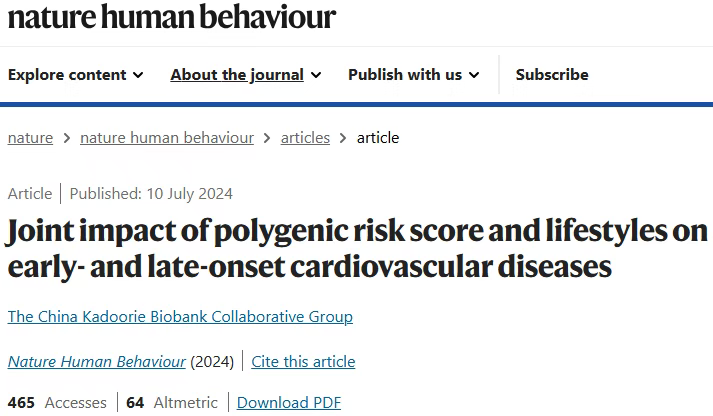The image size is (713, 416).
Task: Click the Subscribe link
Action: [552, 75]
